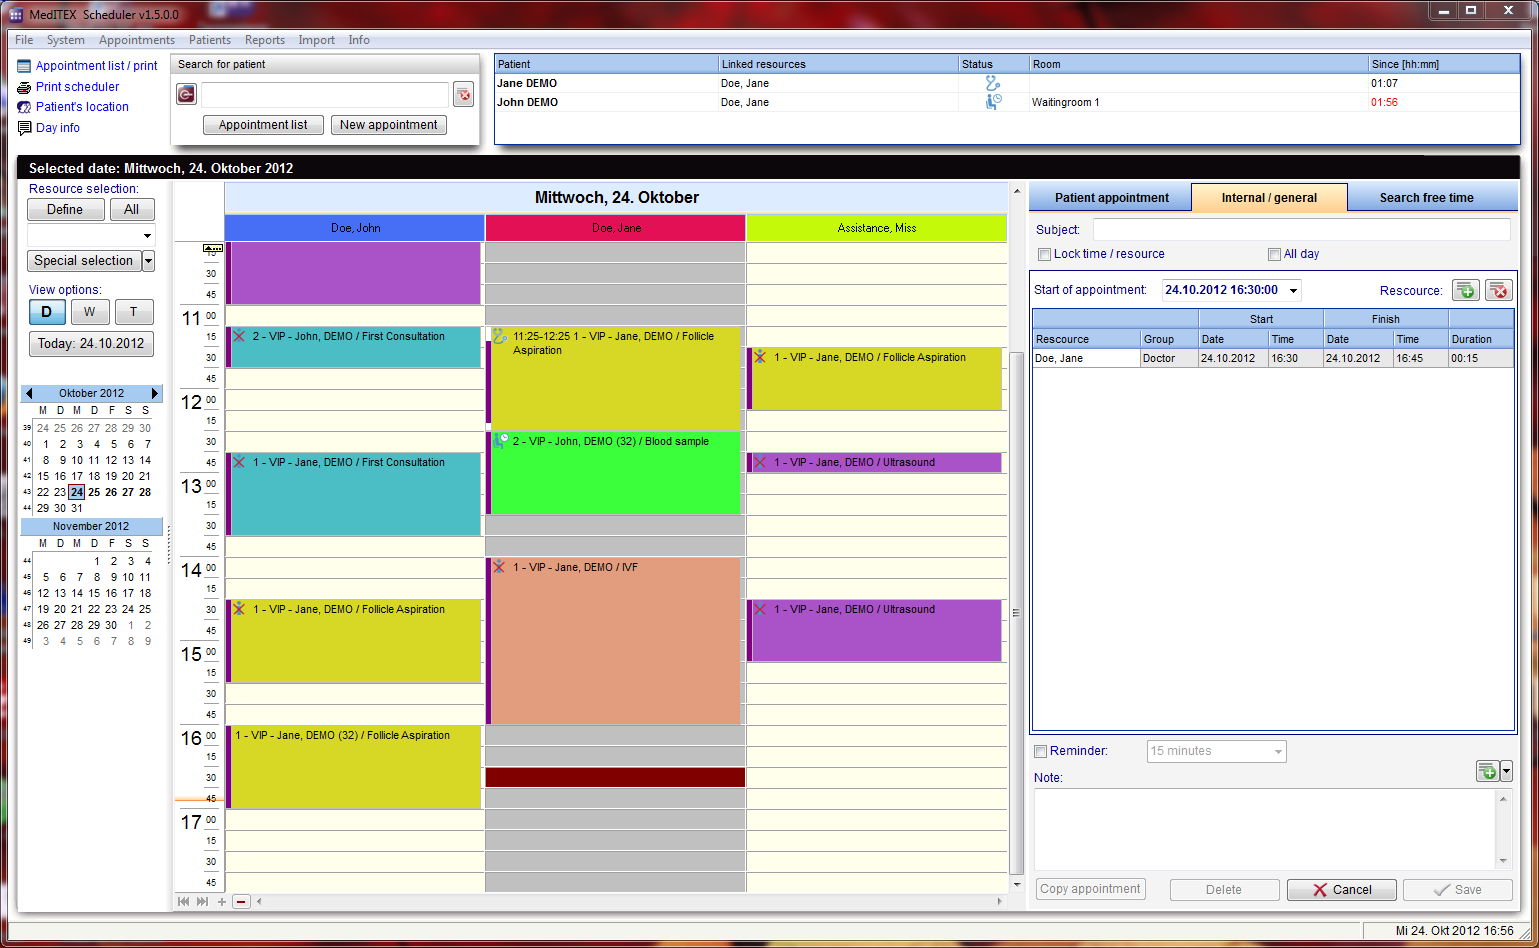
Task: Click the crossed icon on the IVF appointment
Action: 499,567
